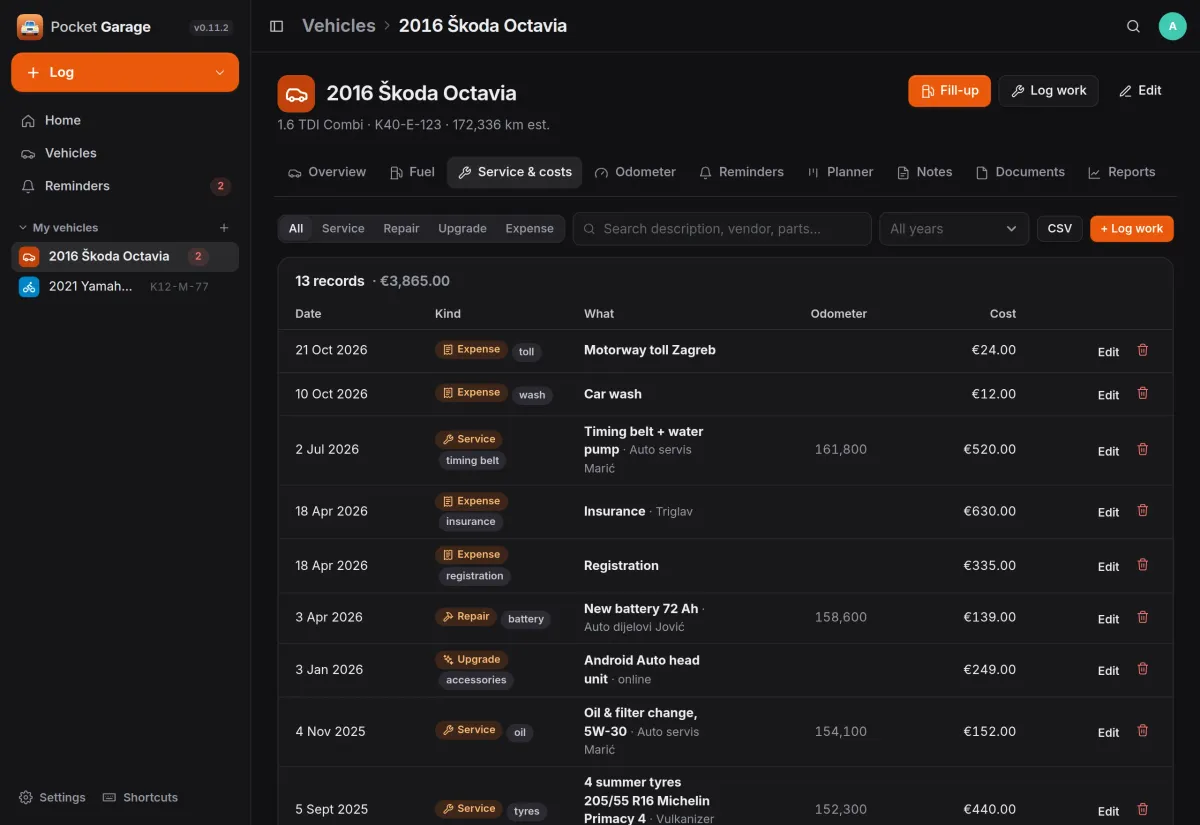Viewport: 1200px width, 825px height.
Task: Delete the Oil & filter change record
Action: [x=1143, y=731]
